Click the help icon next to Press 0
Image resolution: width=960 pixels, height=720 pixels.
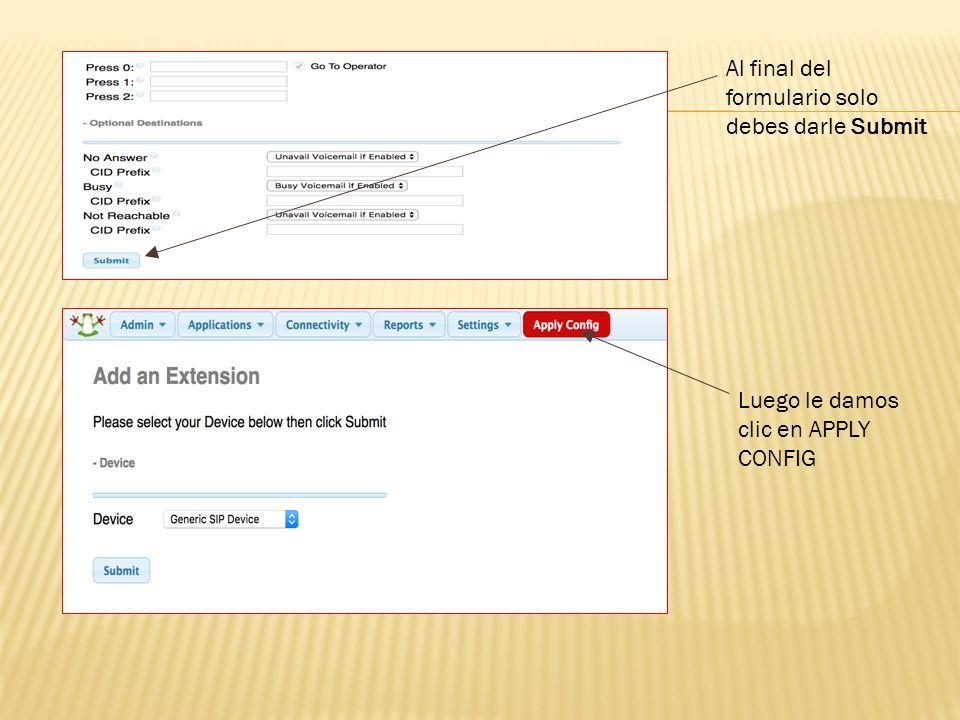[140, 65]
